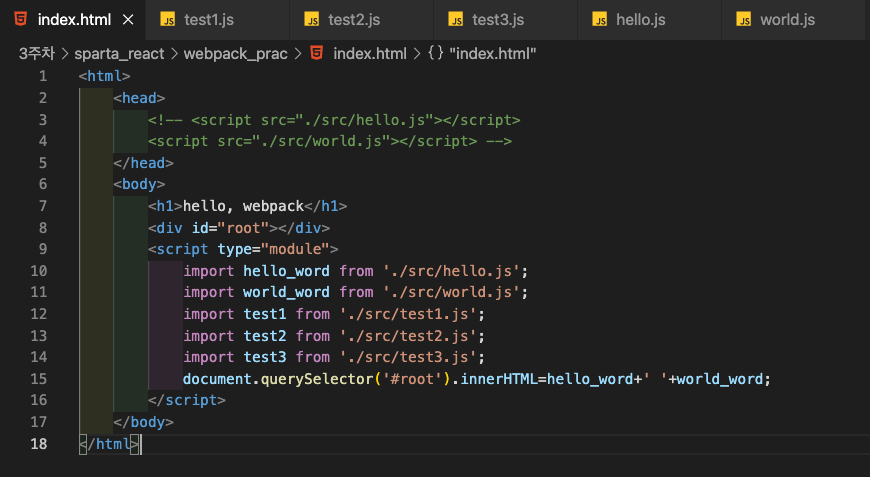Image resolution: width=870 pixels, height=477 pixels.
Task: Select the index.html tab label
Action: coord(74,20)
